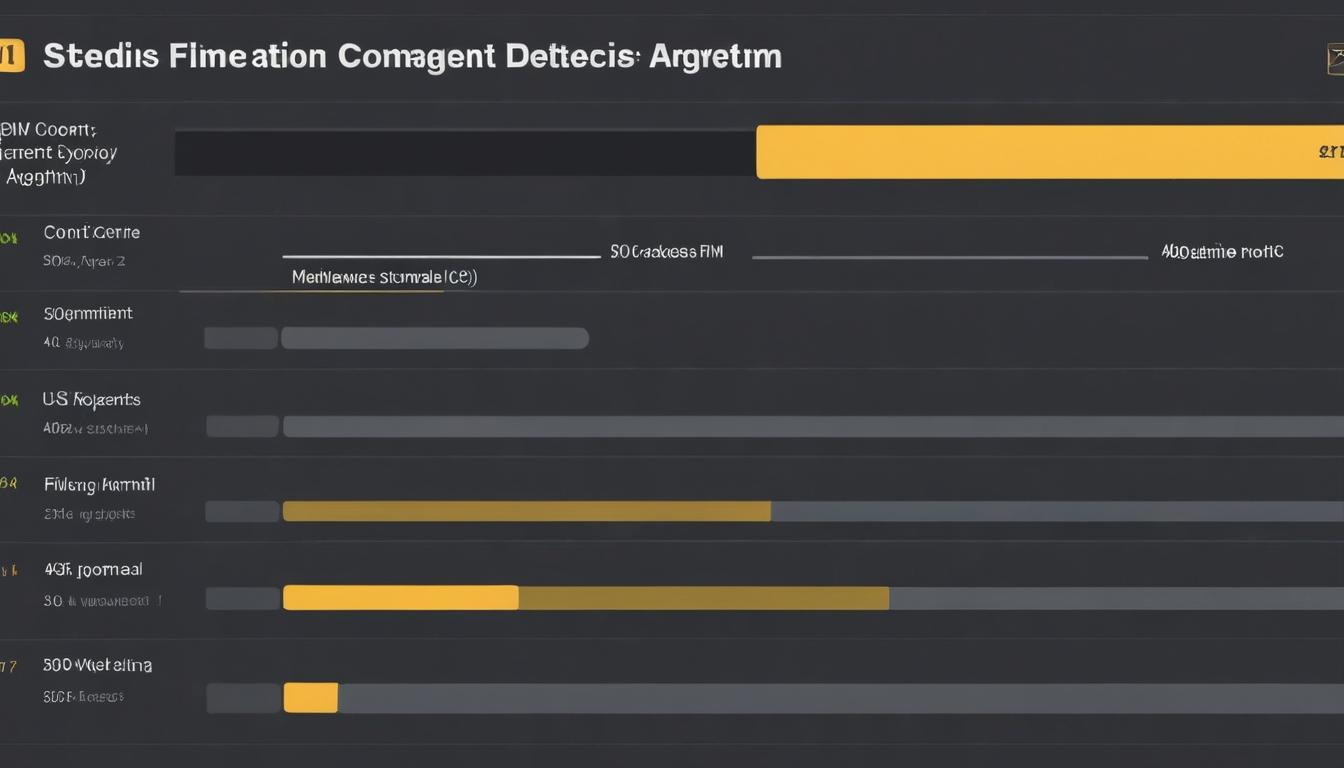Viewport: 1344px width, 768px height.
Task: Click the A0oeritme motiC label
Action: coord(1222,252)
